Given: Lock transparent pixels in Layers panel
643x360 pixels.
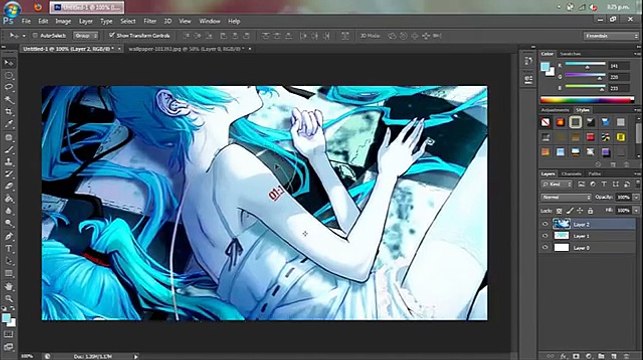Looking at the screenshot, I should 559,211.
